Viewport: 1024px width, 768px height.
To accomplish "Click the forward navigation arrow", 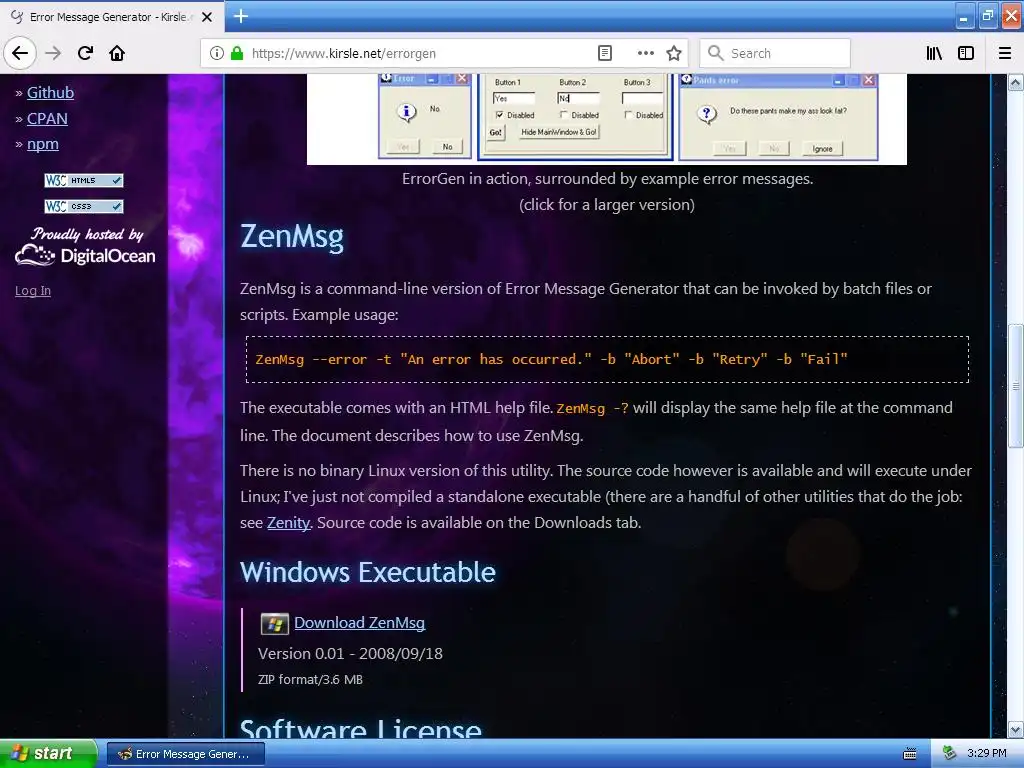I will 54,53.
